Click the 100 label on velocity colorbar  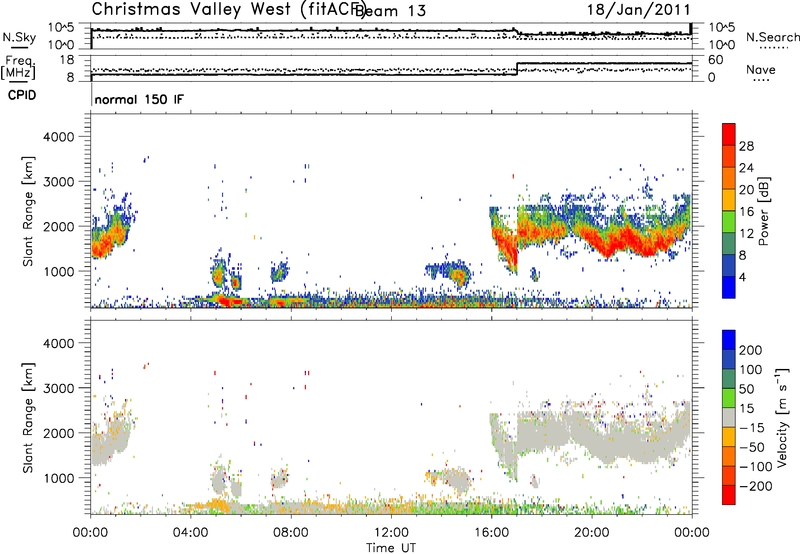pyautogui.click(x=751, y=370)
